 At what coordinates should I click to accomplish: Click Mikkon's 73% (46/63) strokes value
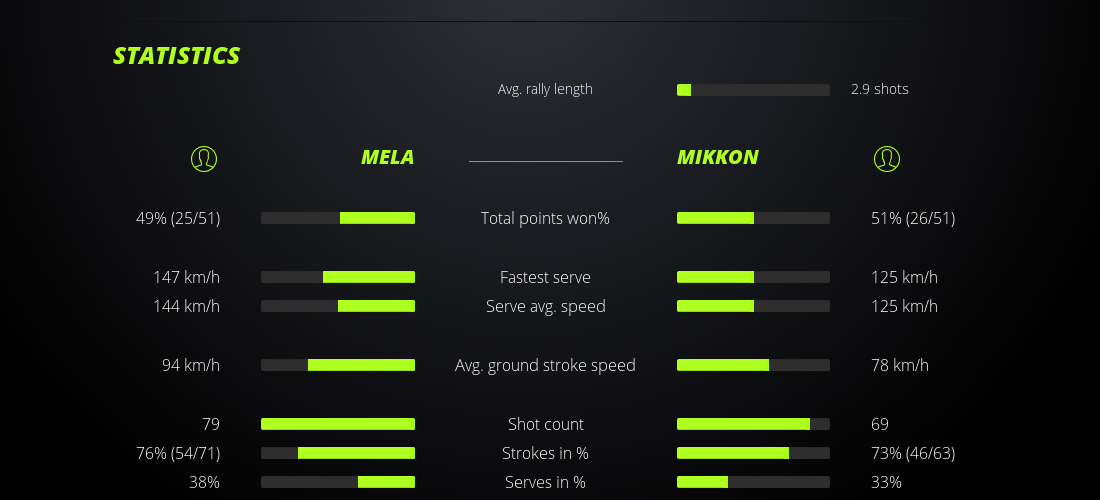point(913,453)
